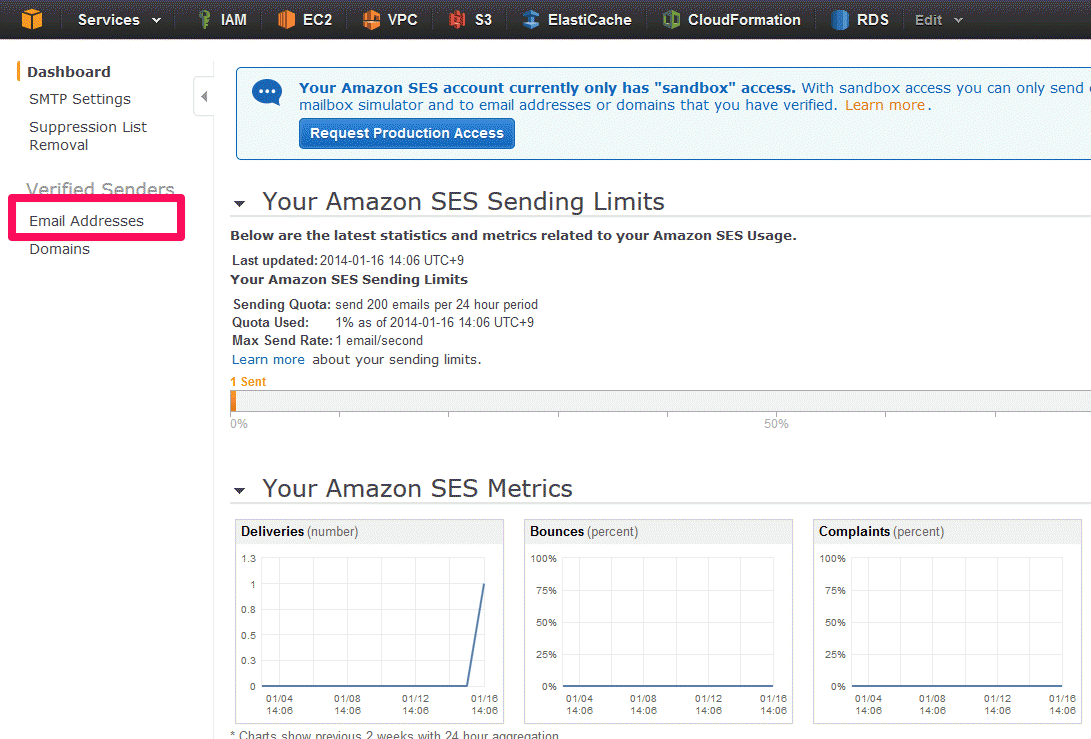The height and width of the screenshot is (739, 1091).
Task: Click the speech bubble info icon
Action: 267,93
